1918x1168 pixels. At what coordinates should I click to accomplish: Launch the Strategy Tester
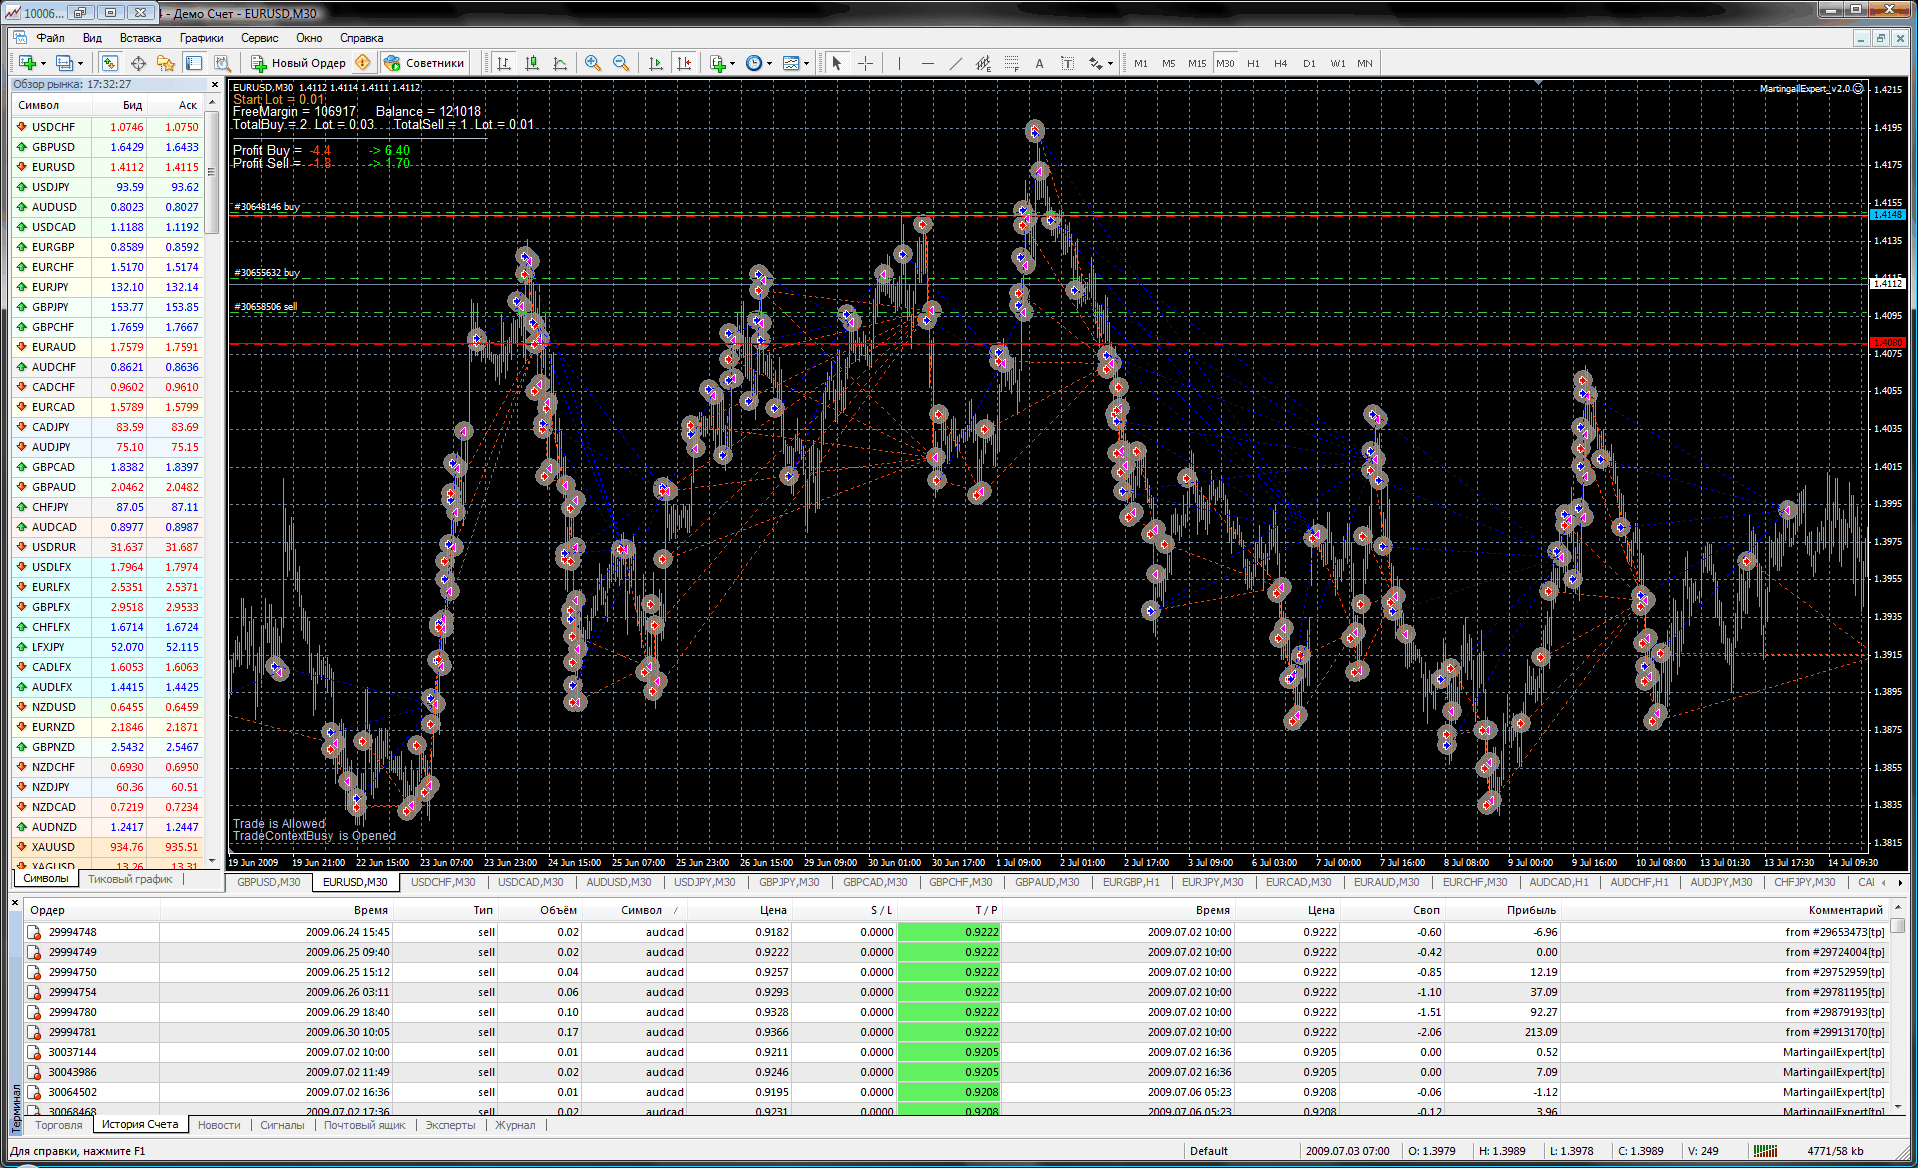pyautogui.click(x=222, y=63)
